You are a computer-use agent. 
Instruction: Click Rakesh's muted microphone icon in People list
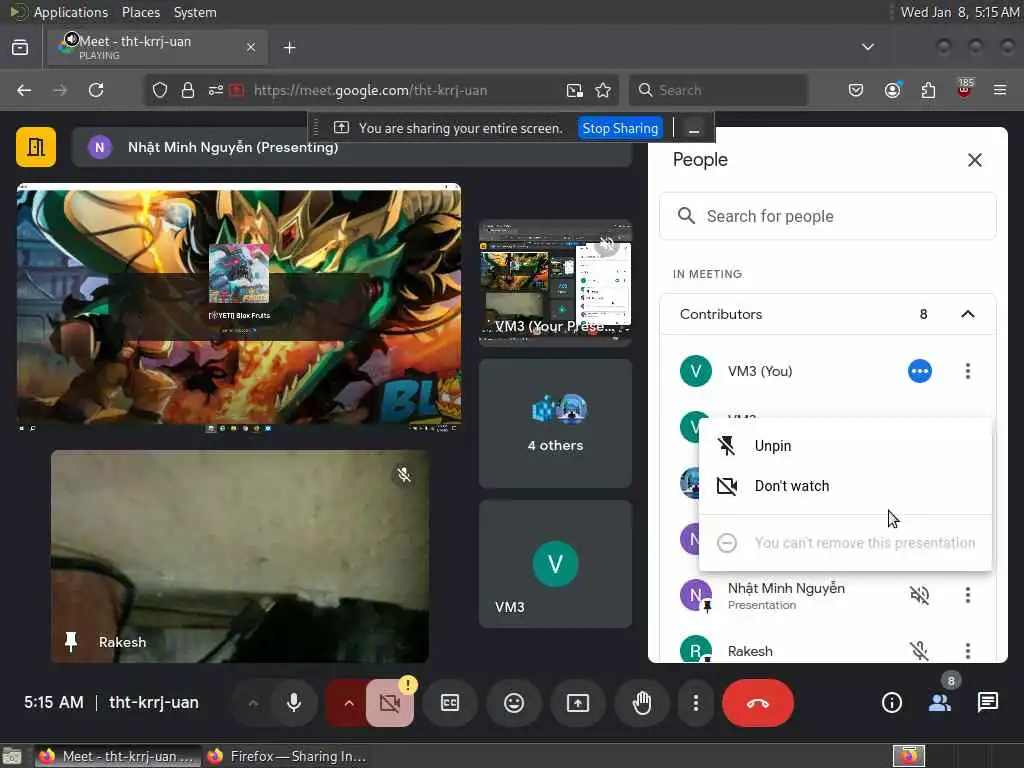[920, 650]
